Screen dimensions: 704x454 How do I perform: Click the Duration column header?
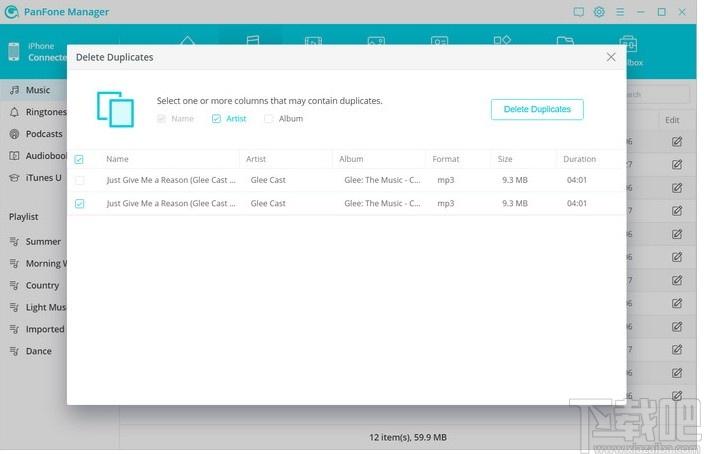579,159
